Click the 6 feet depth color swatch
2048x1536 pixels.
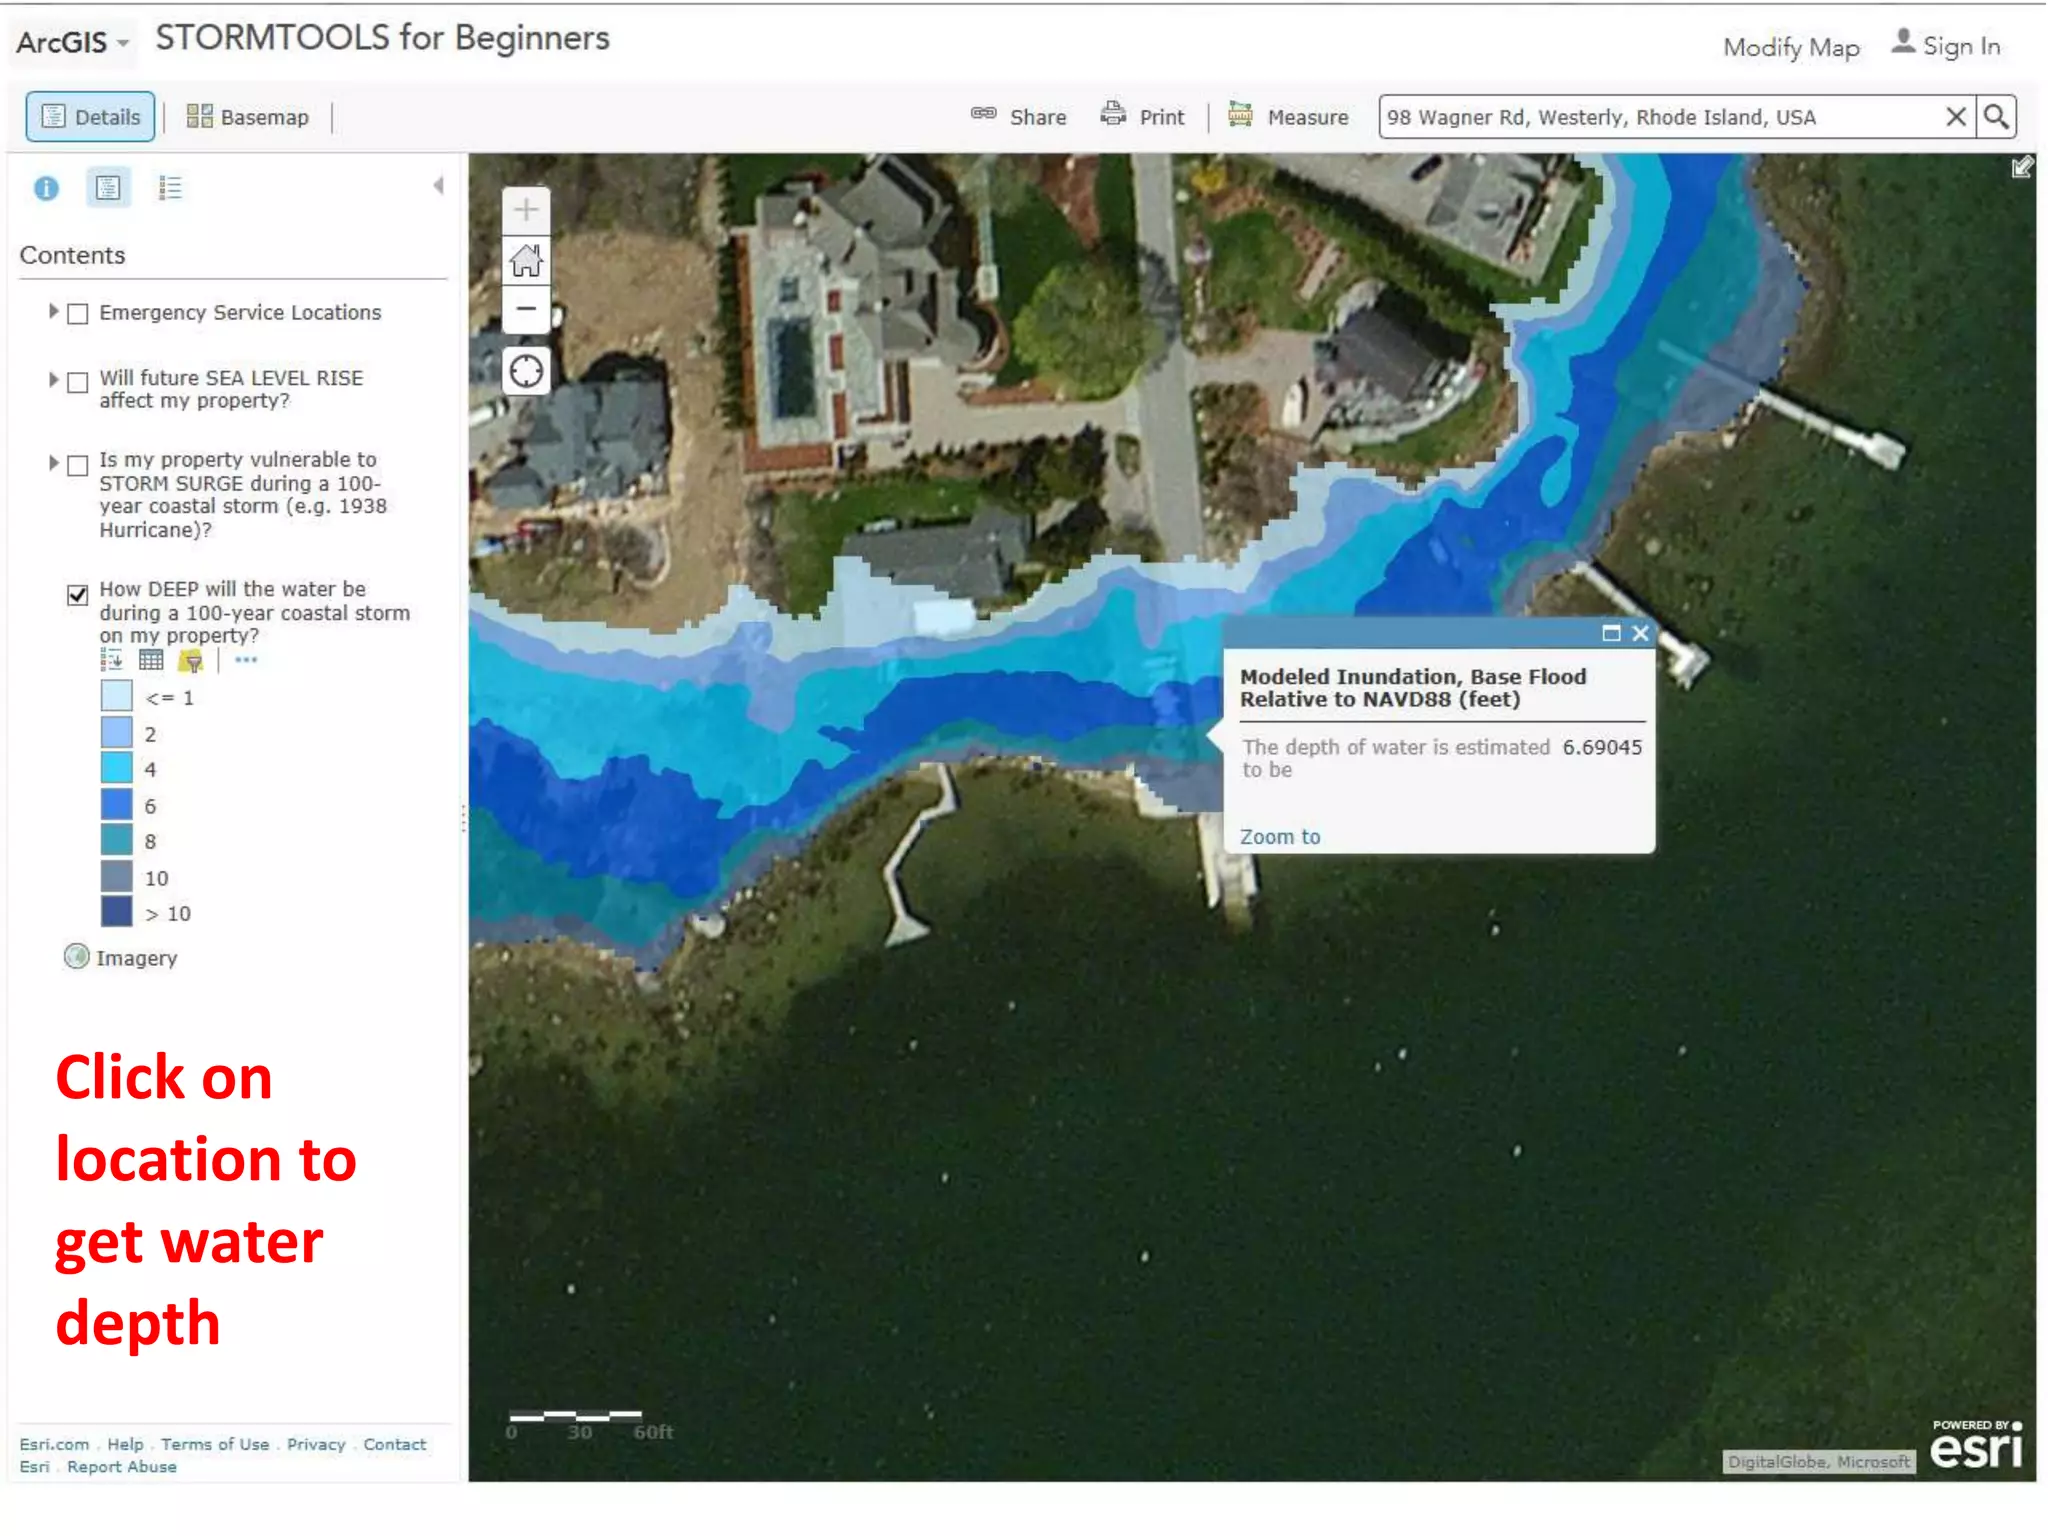pos(116,805)
